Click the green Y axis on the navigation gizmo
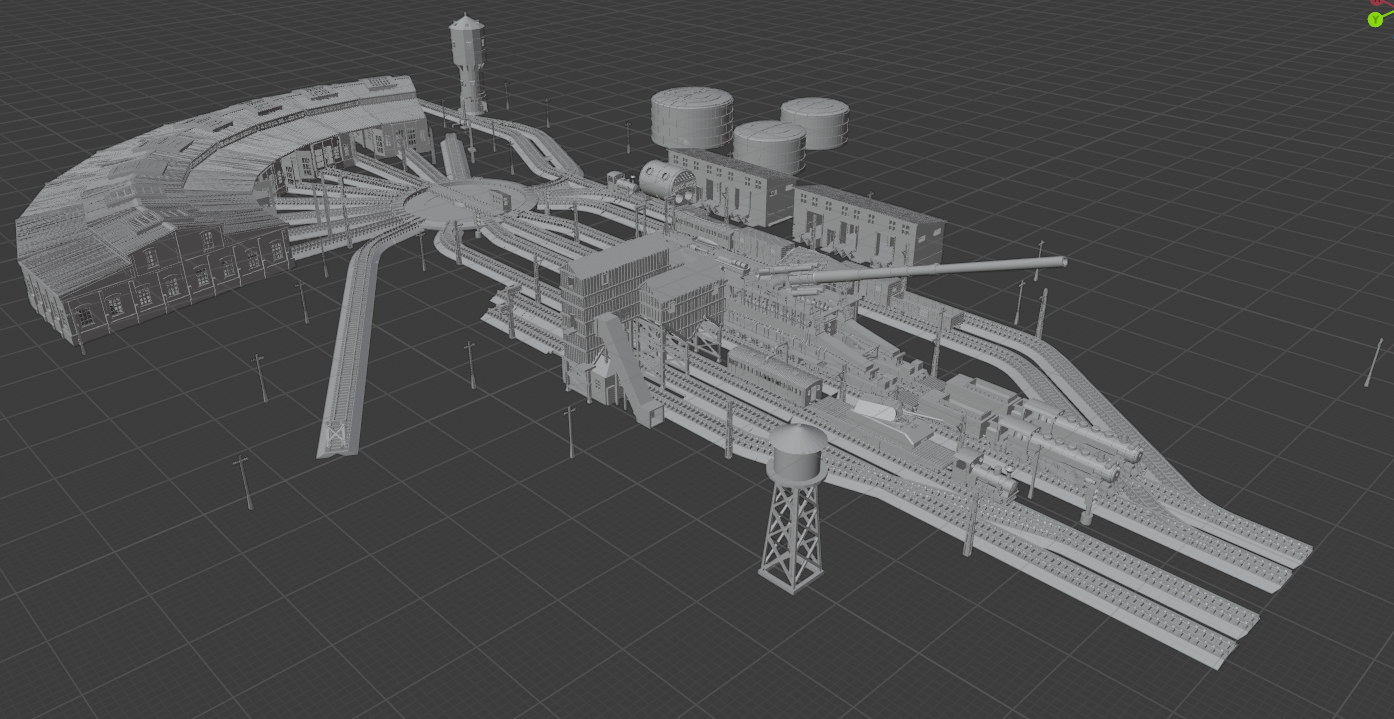The image size is (1394, 719). [x=1376, y=19]
